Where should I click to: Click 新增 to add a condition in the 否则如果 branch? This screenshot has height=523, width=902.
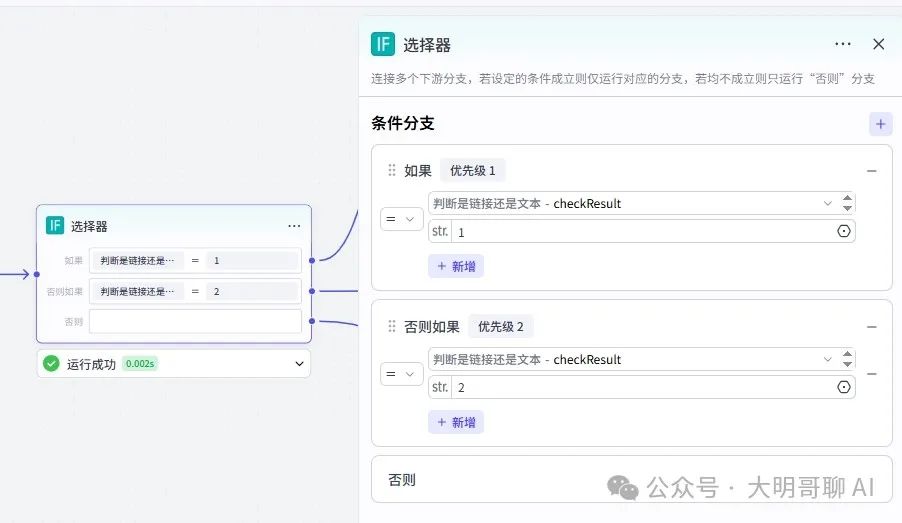456,422
